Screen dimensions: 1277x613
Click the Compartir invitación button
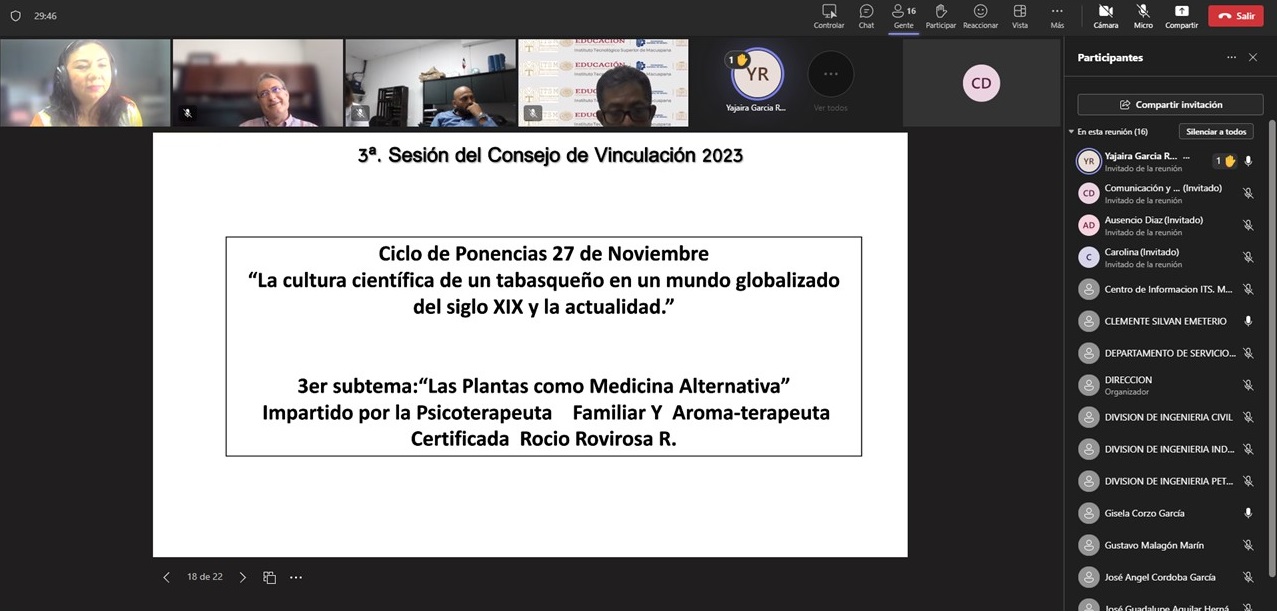pyautogui.click(x=1171, y=104)
